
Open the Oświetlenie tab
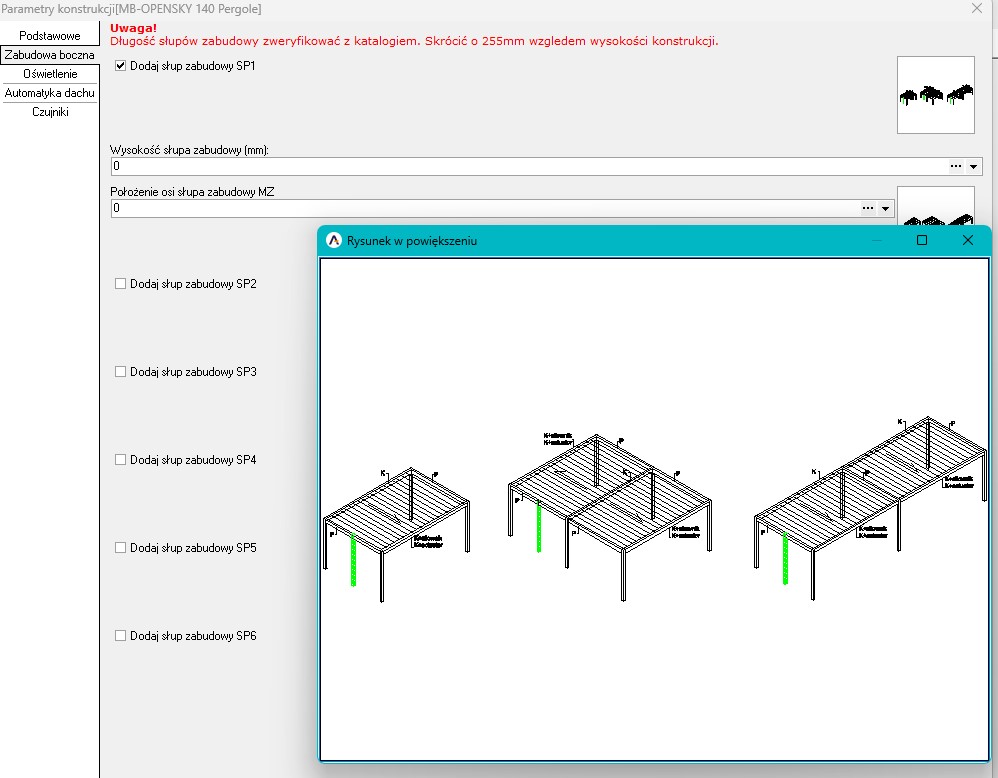(x=49, y=74)
